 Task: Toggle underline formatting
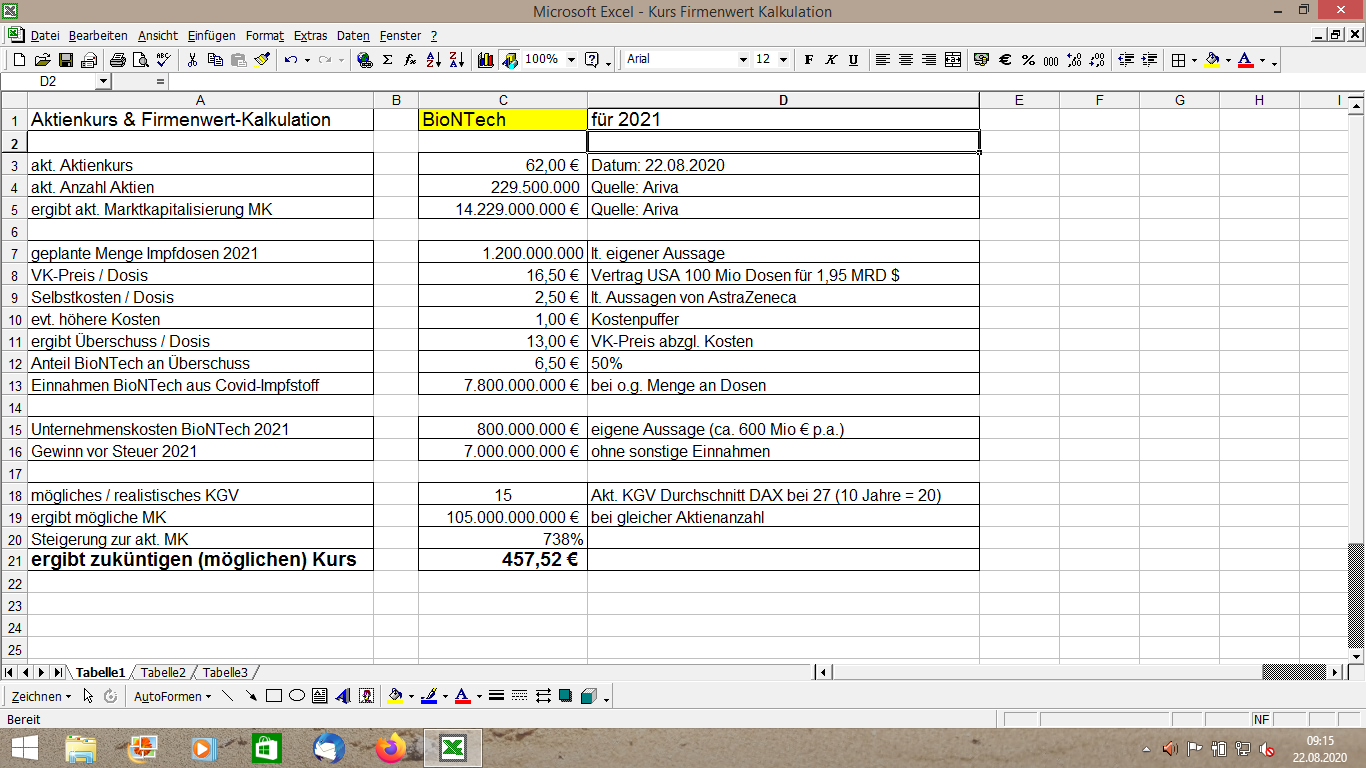point(853,60)
